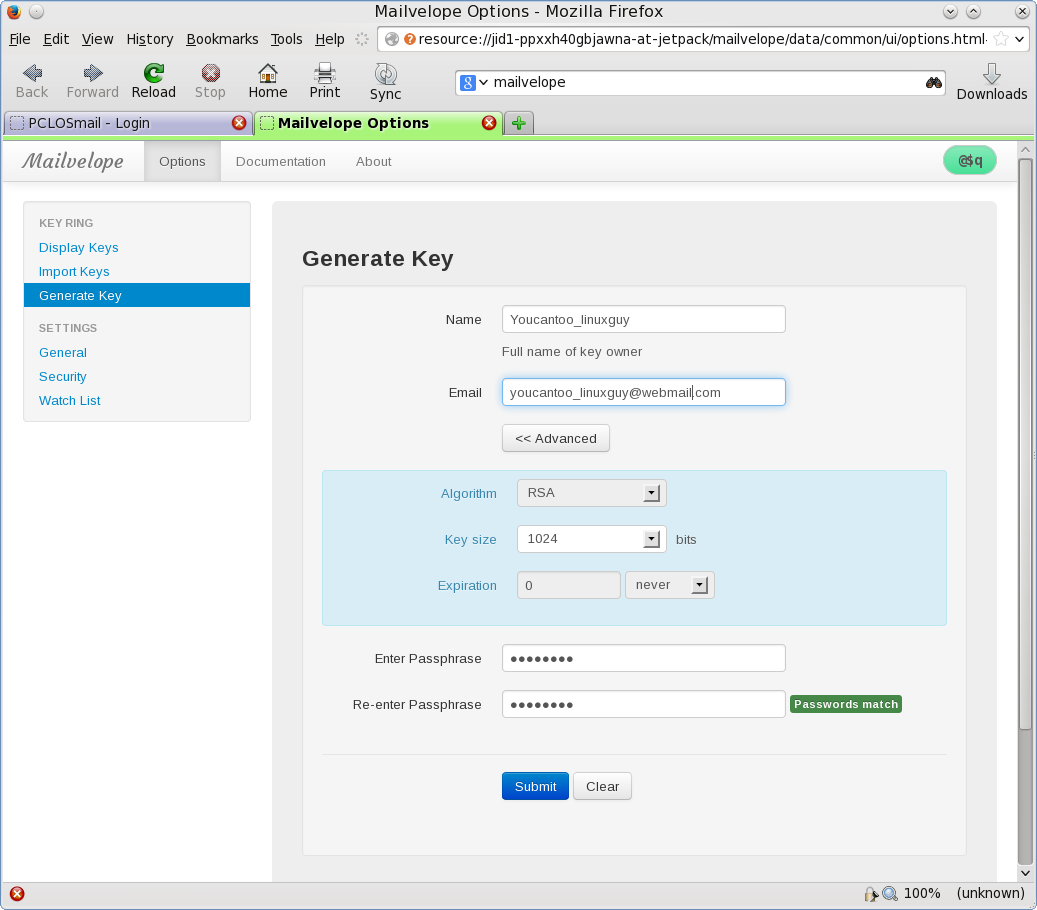Click the red error icon in status bar

pyautogui.click(x=17, y=893)
